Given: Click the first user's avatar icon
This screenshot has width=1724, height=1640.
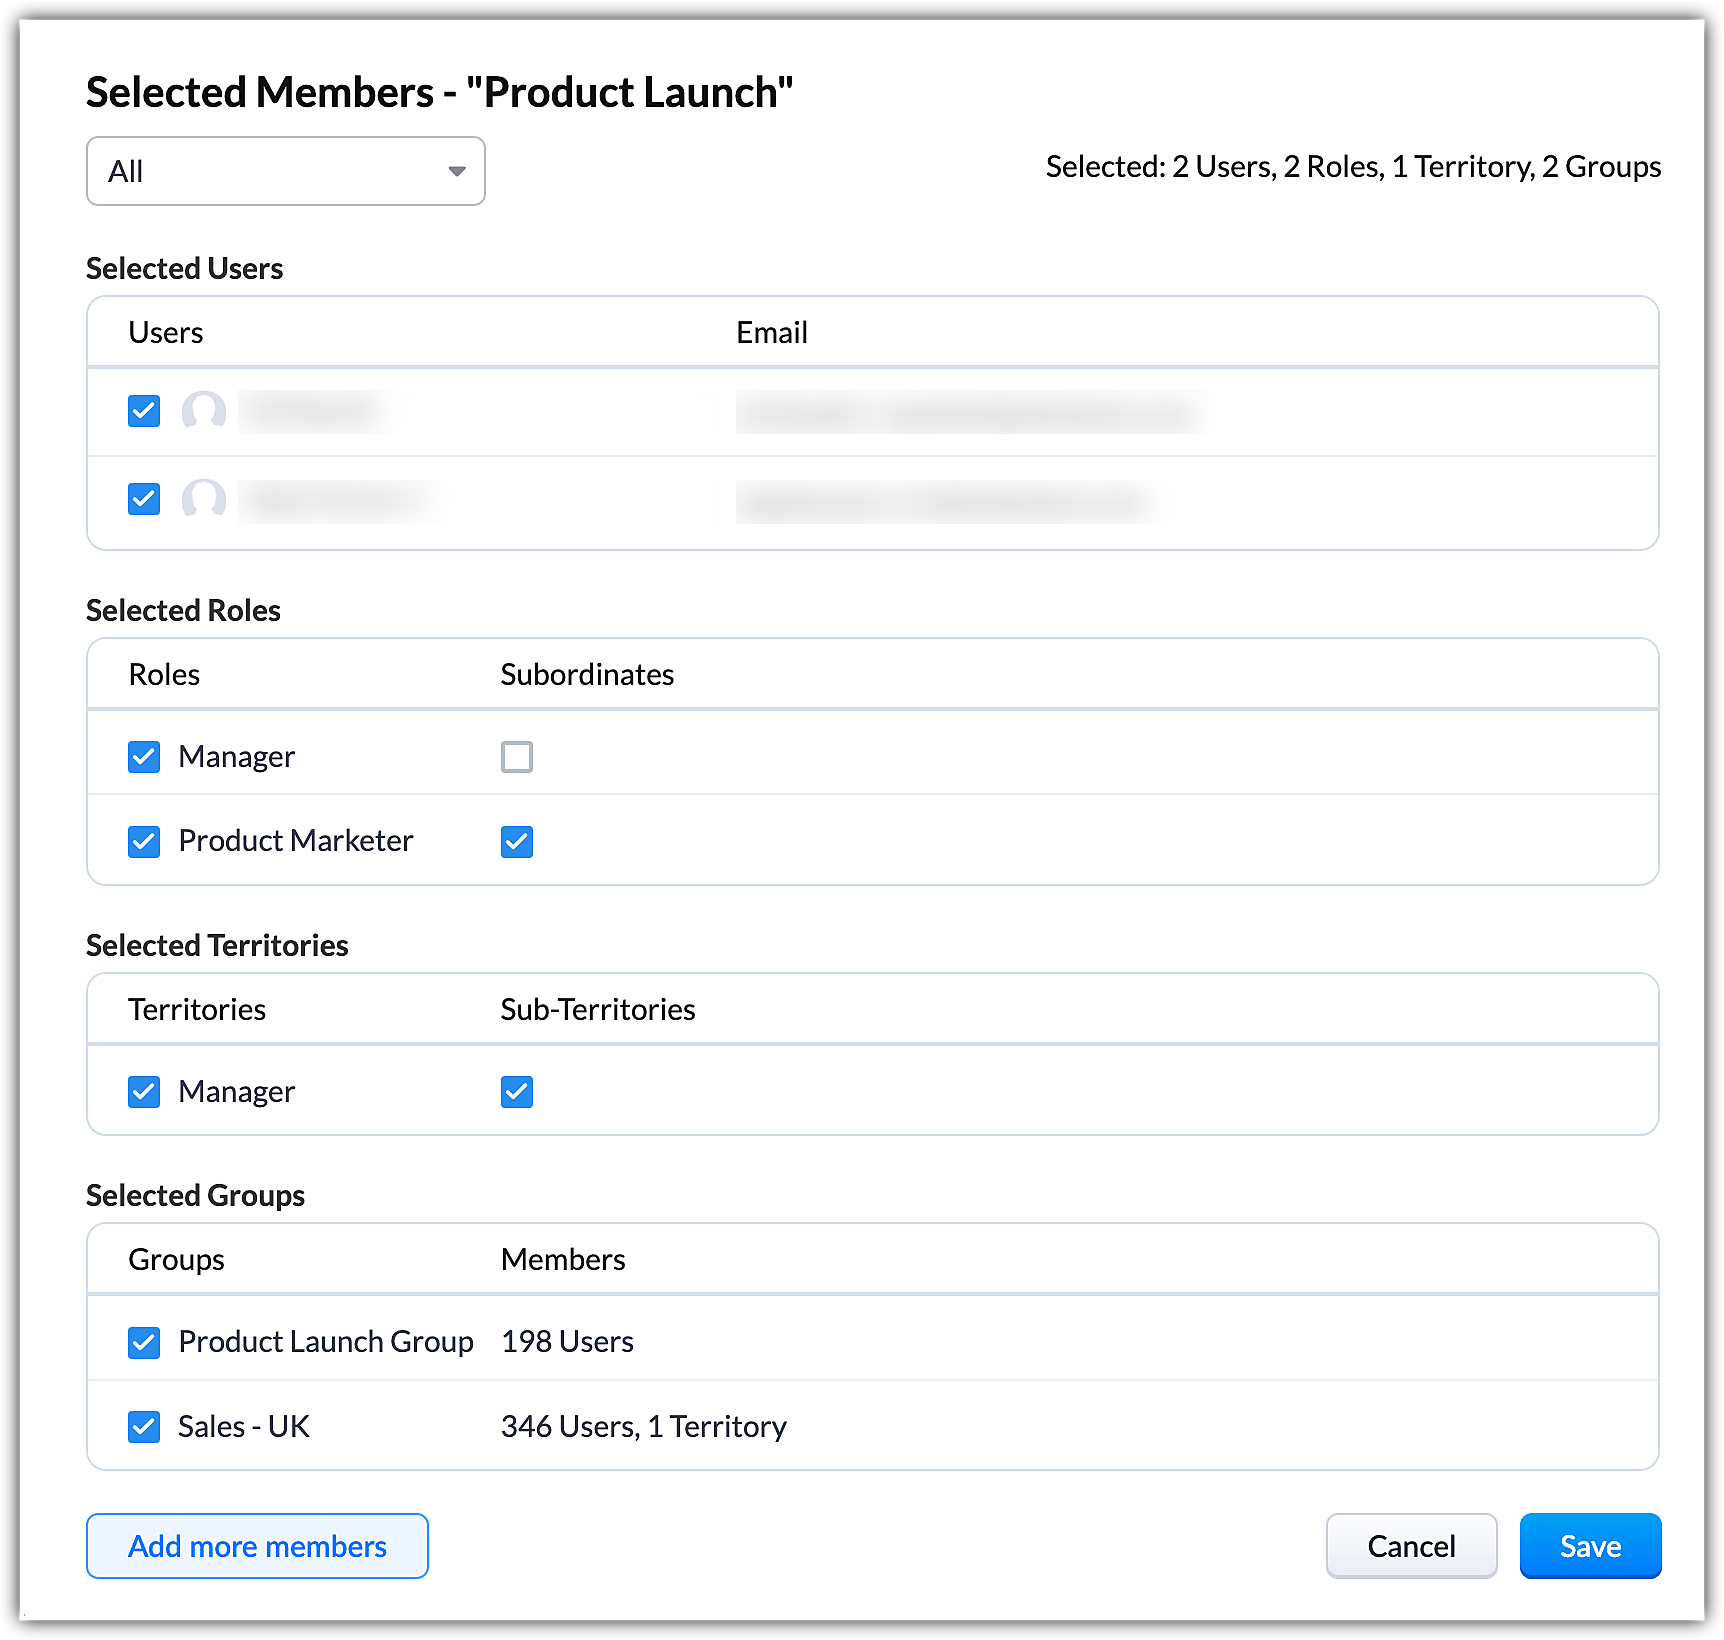Looking at the screenshot, I should coord(204,411).
